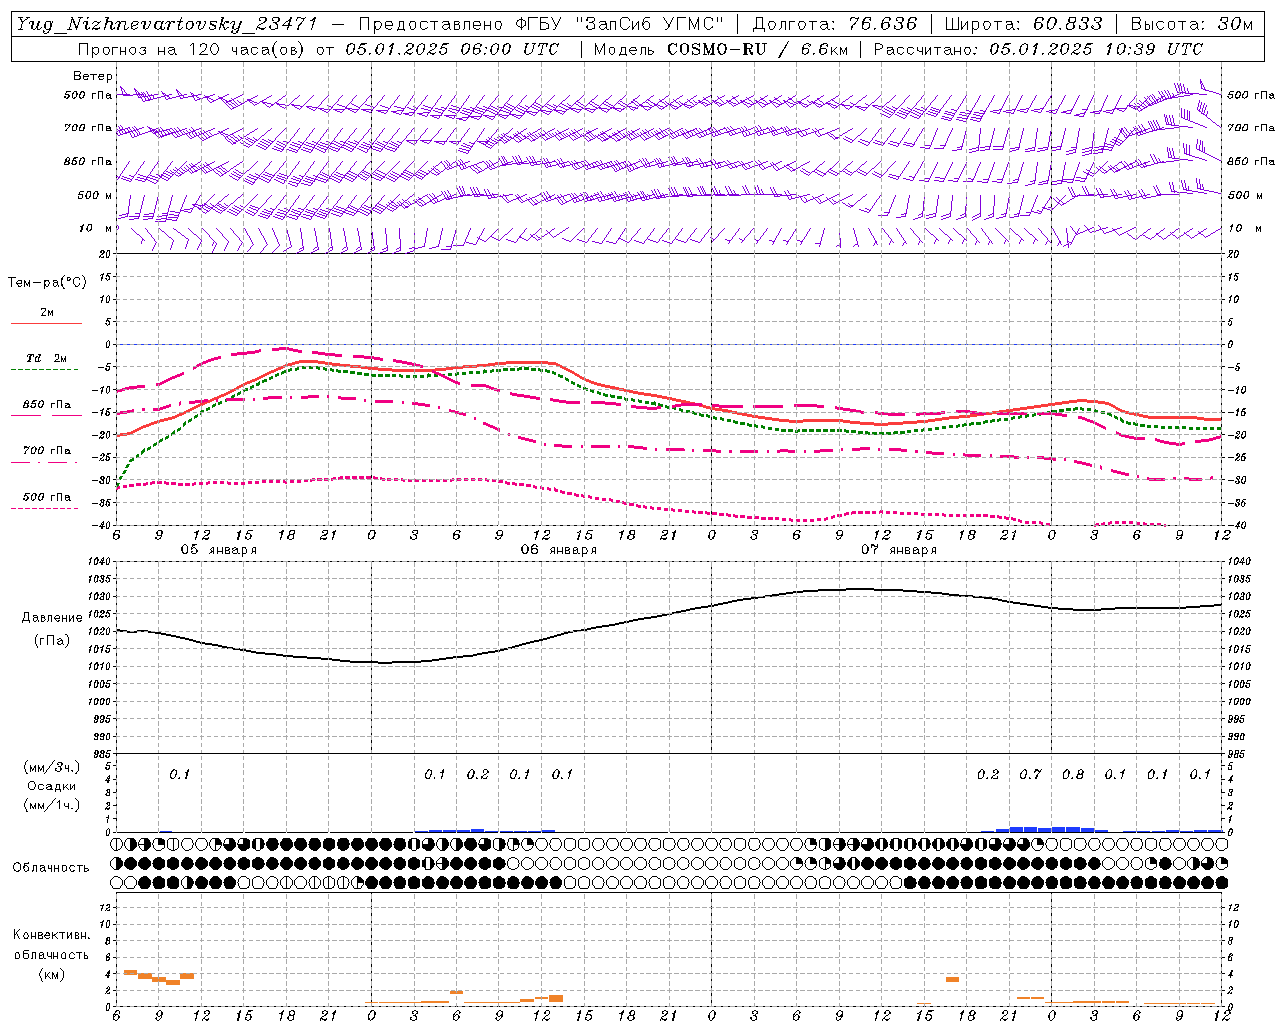Click the Модель COSMO-RU / 6.6км label
The width and height of the screenshot is (1280, 1024).
click(x=720, y=49)
